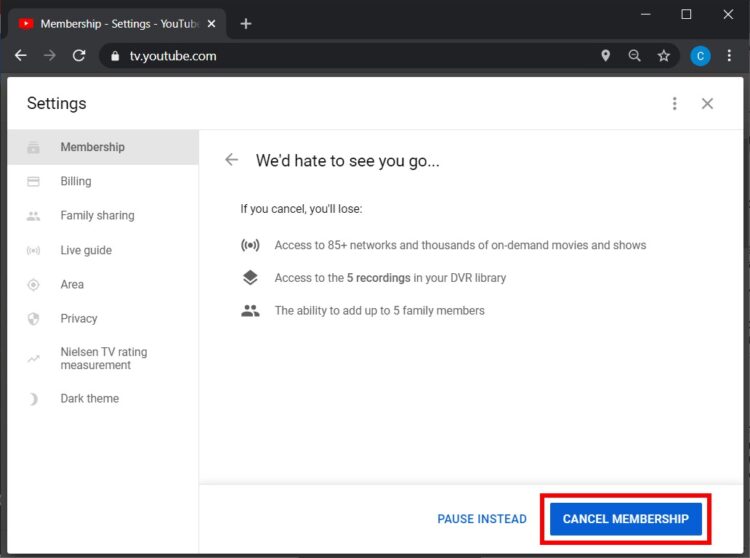Click the padlock site info icon
Screen dimensions: 750x558
115,56
